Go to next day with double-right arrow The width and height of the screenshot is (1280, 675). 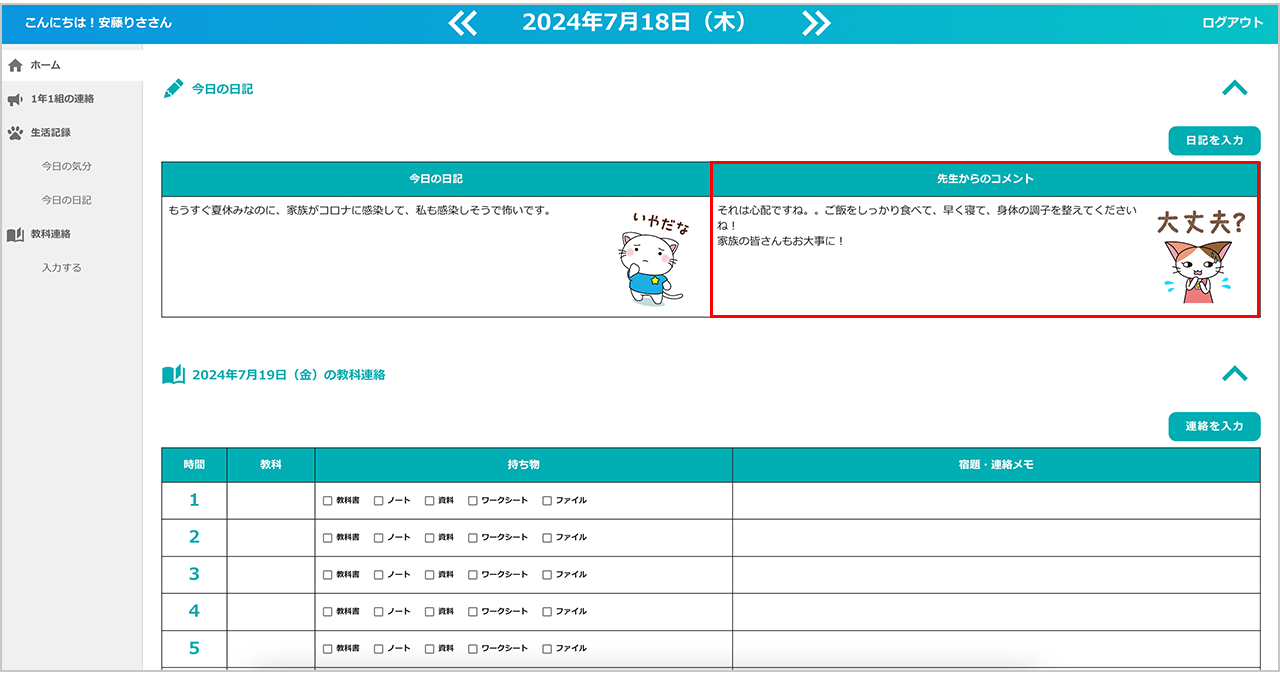[816, 23]
